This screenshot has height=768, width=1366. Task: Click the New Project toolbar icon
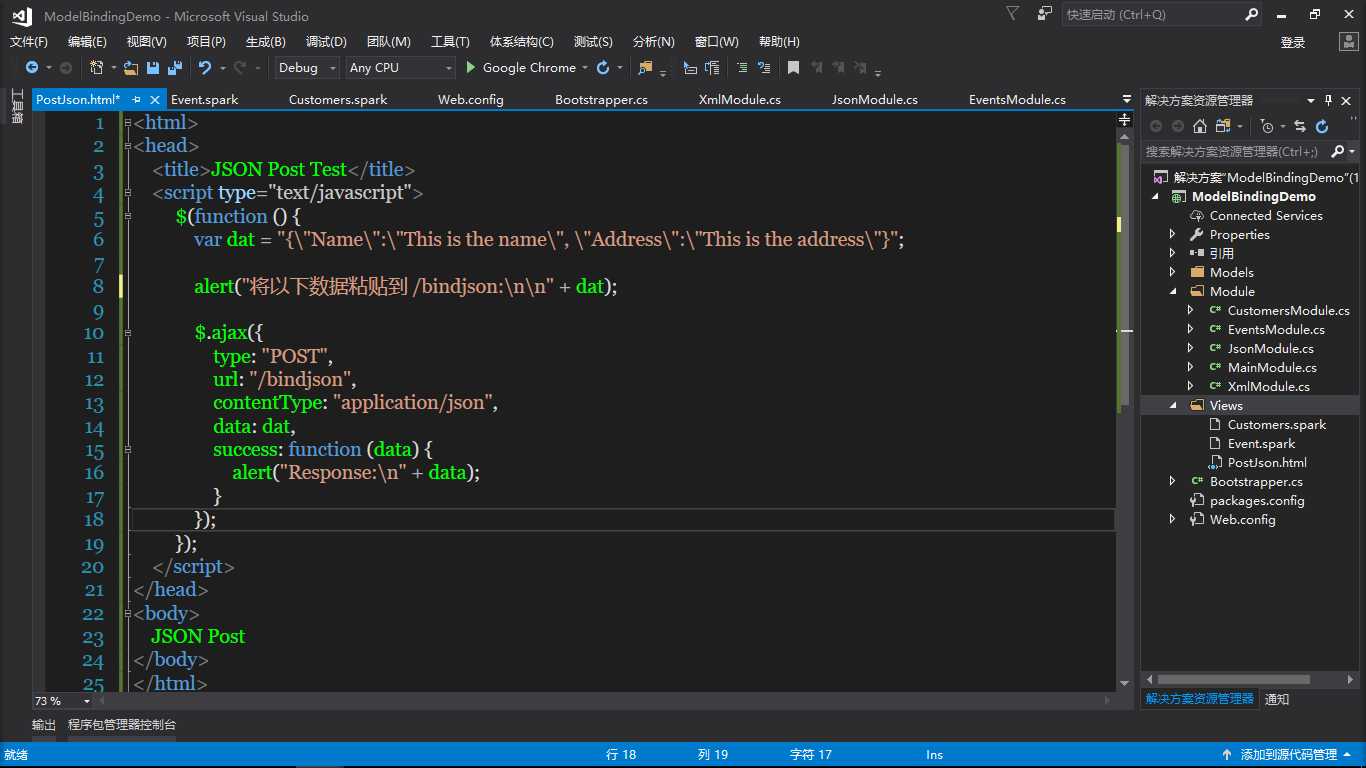[x=96, y=68]
